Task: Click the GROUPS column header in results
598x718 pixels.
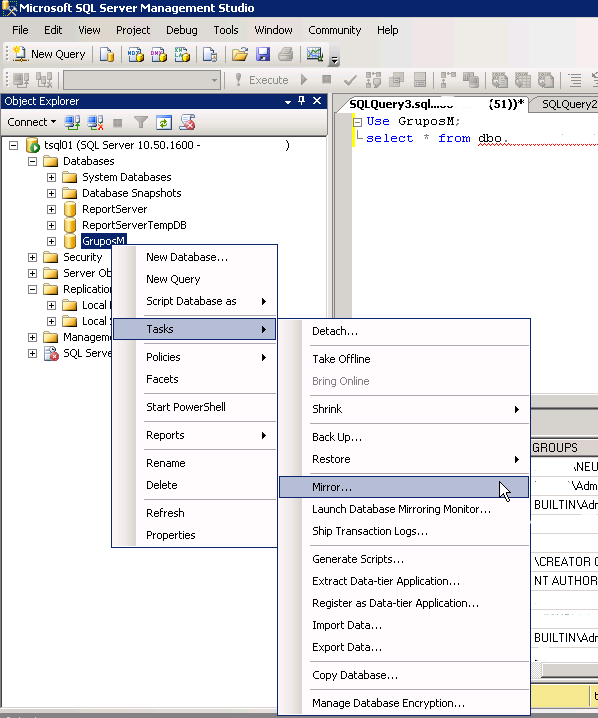Action: (564, 447)
